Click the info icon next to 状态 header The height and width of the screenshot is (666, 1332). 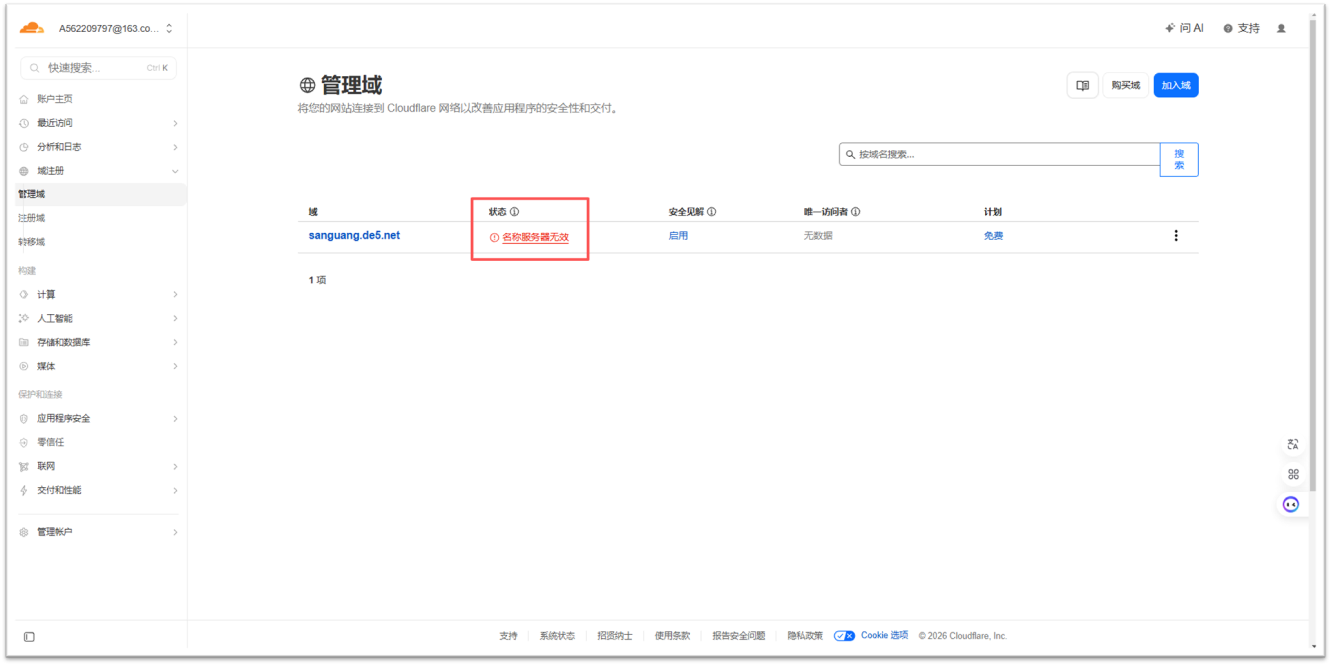[x=515, y=212]
